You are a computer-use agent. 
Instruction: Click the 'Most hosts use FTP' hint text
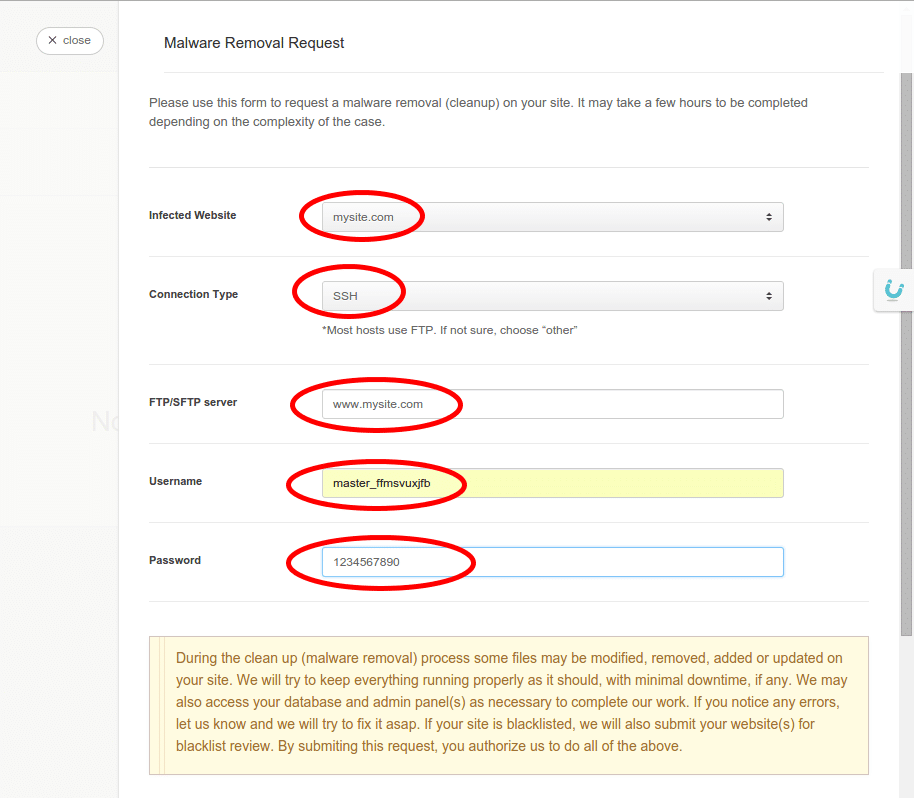[x=449, y=330]
